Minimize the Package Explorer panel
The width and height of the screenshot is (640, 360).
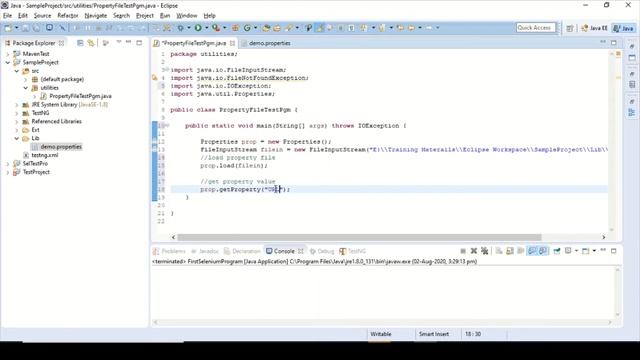click(129, 42)
